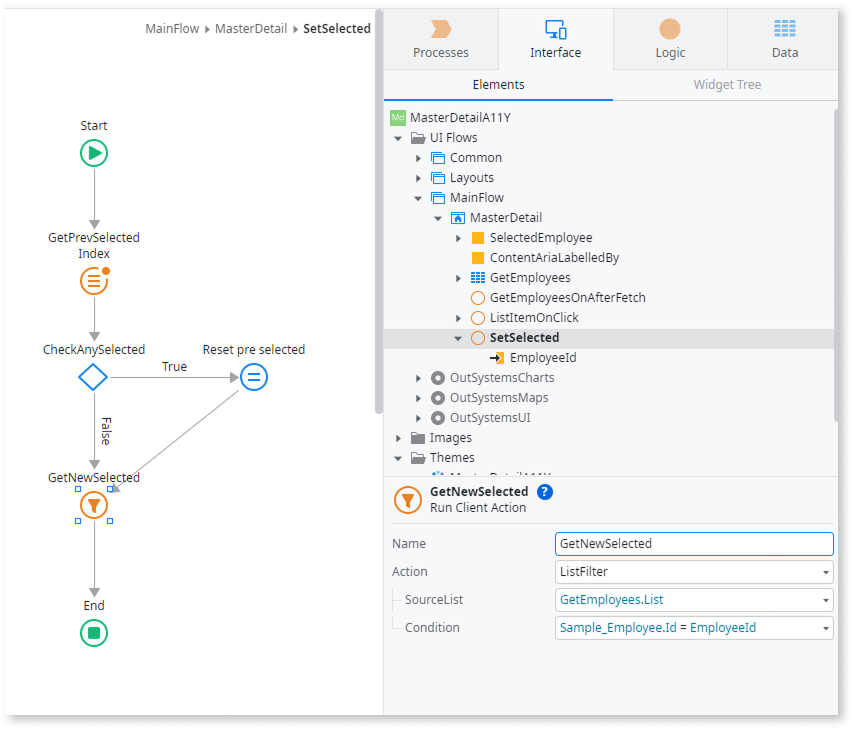Click the GetEmployees aggregate grid icon
Screen dimensions: 853x730
pos(478,278)
